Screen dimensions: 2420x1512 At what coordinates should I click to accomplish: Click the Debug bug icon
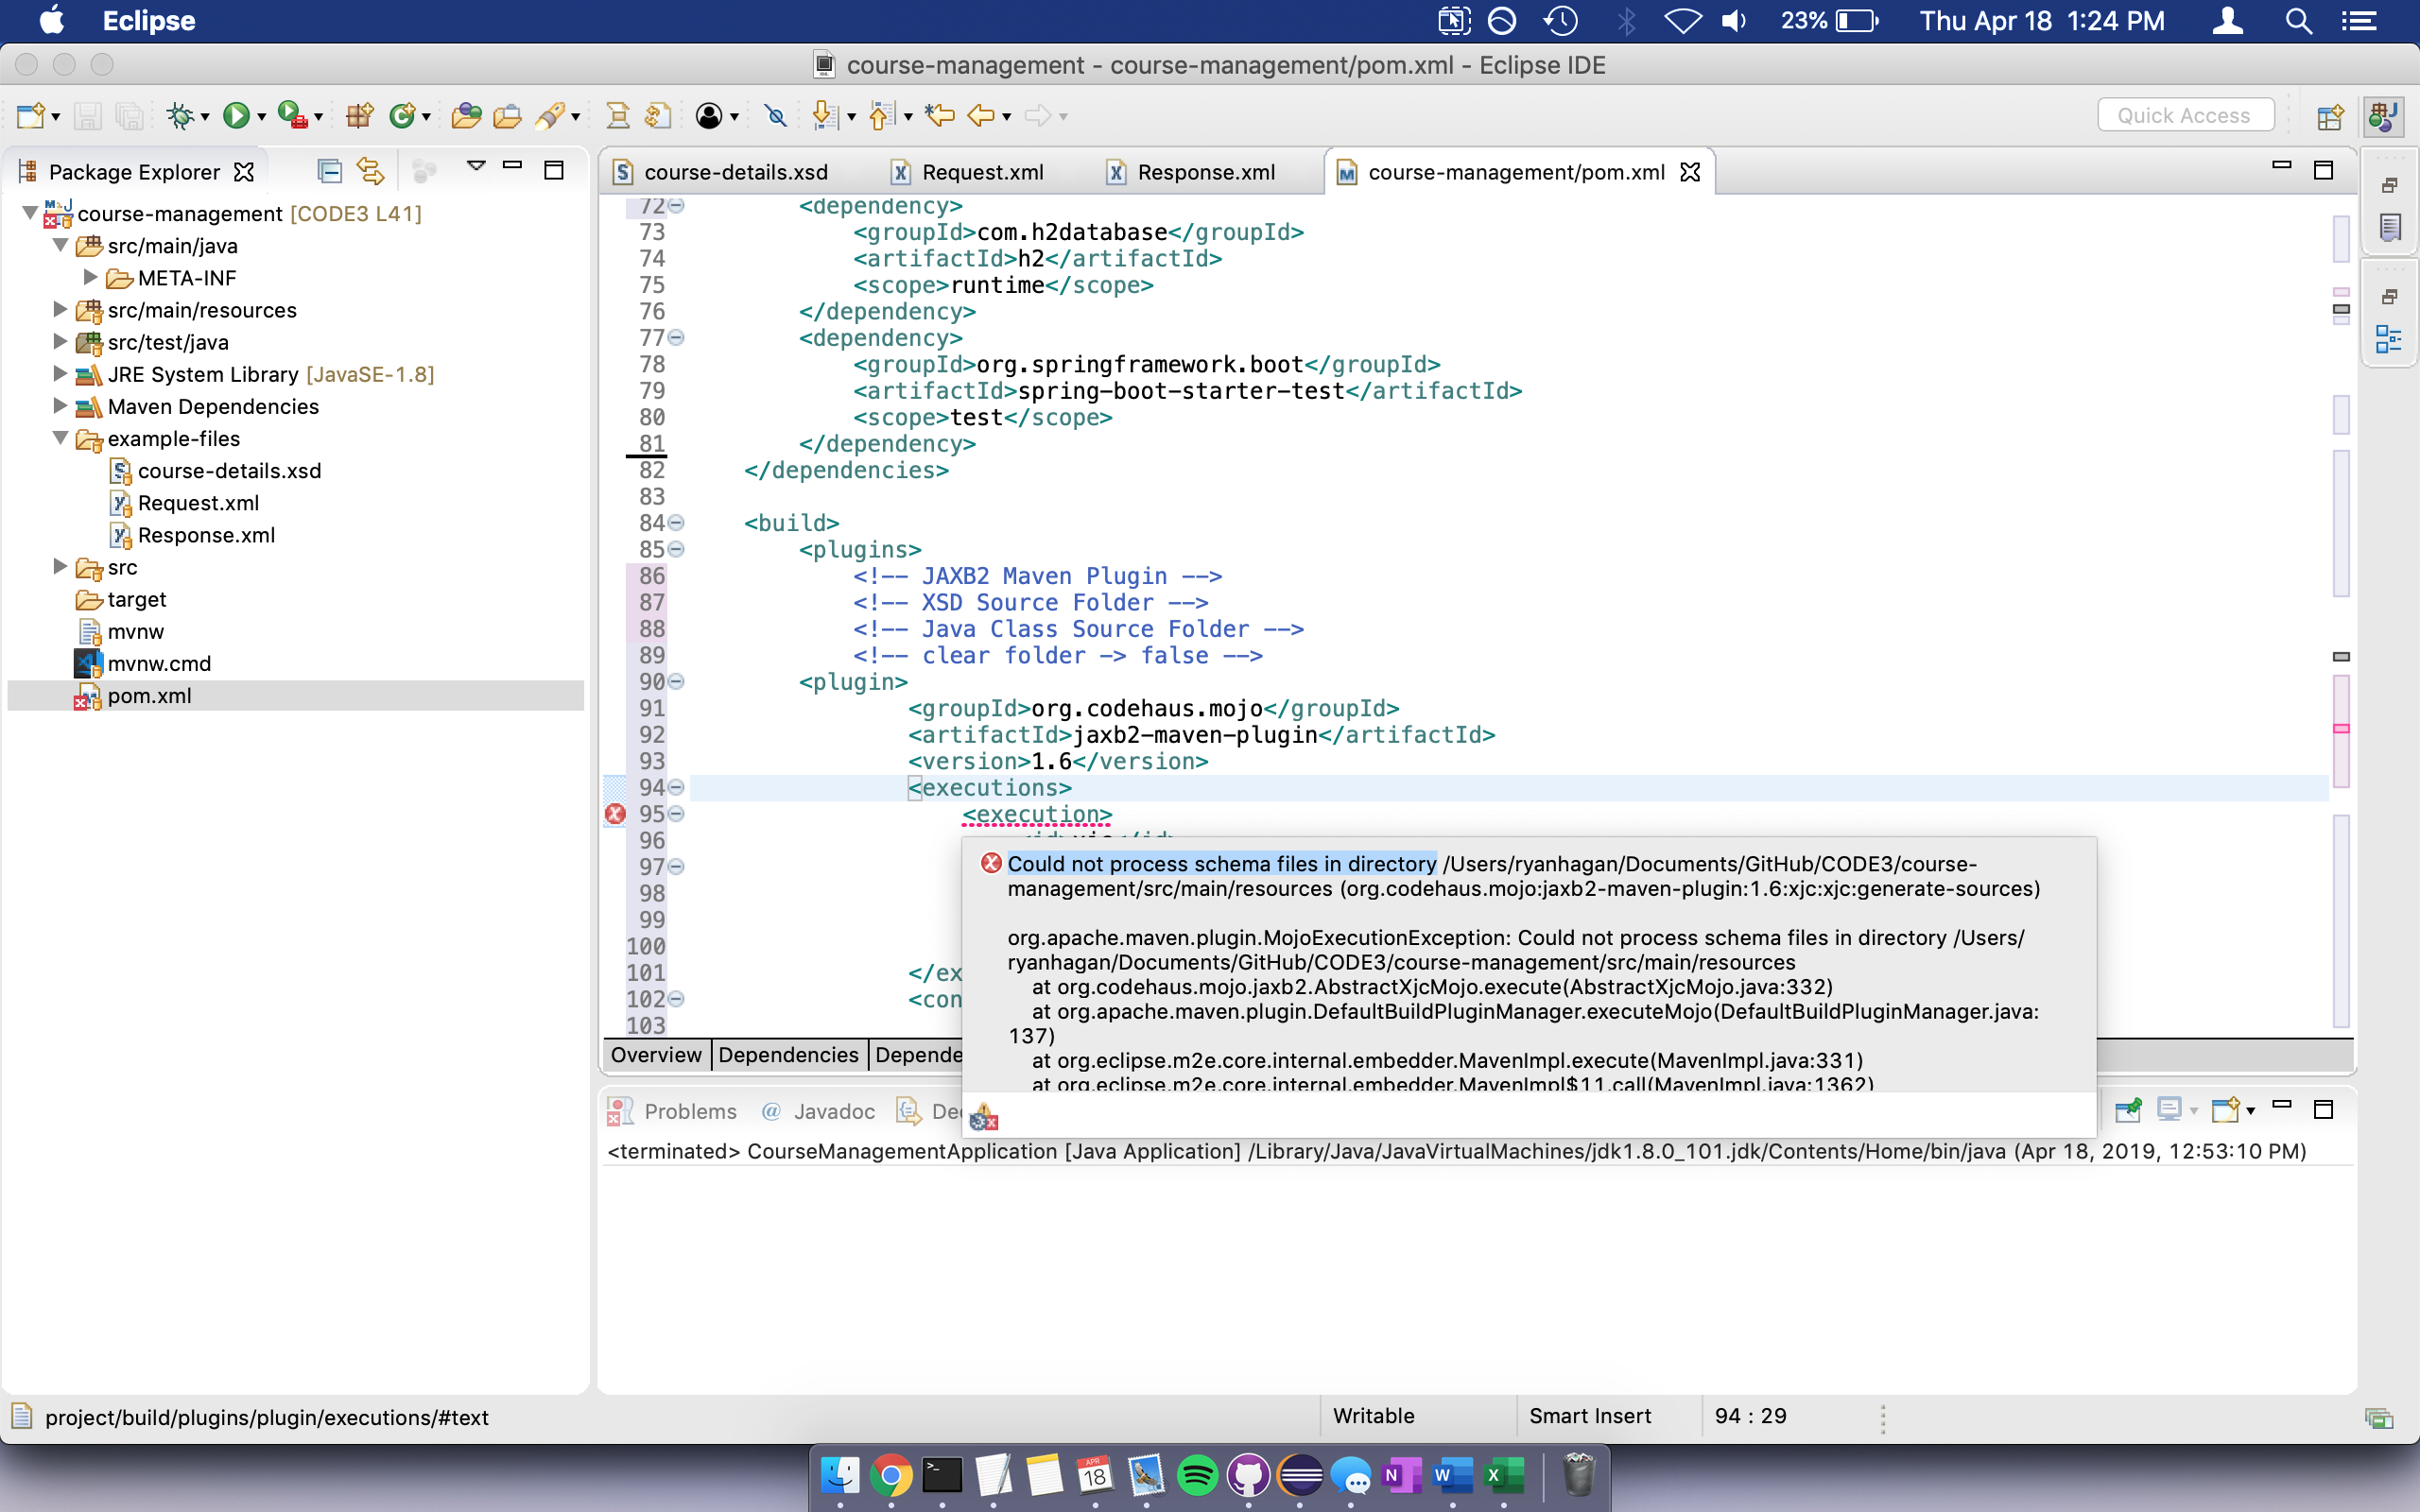click(180, 116)
